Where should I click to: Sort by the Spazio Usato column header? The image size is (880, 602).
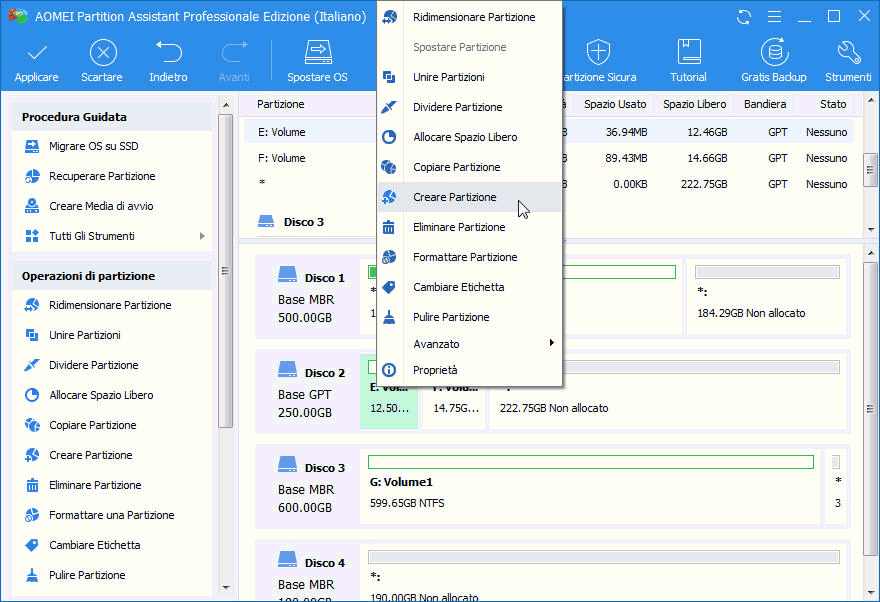pyautogui.click(x=615, y=104)
